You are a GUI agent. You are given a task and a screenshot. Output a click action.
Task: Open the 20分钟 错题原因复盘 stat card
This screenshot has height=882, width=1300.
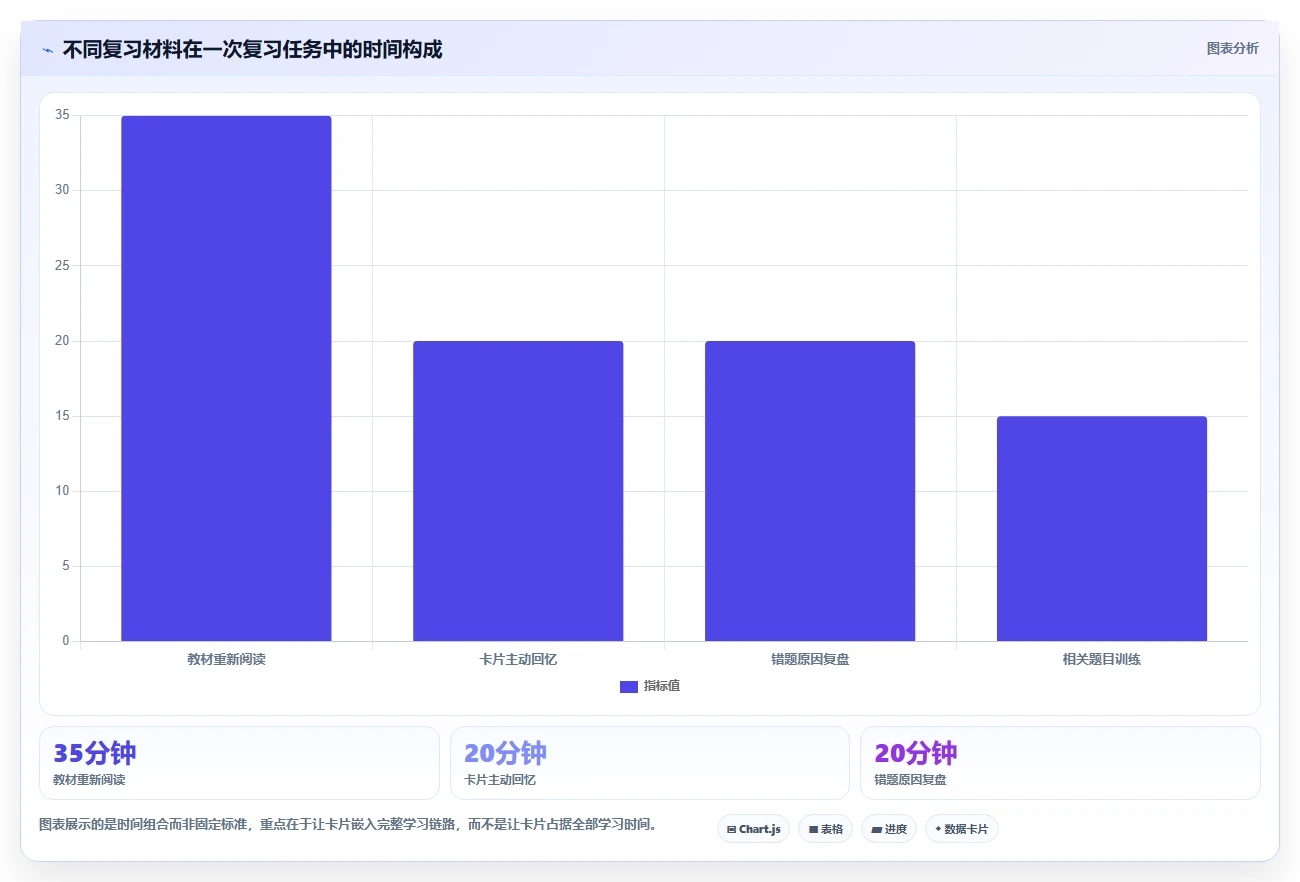[x=1060, y=763]
